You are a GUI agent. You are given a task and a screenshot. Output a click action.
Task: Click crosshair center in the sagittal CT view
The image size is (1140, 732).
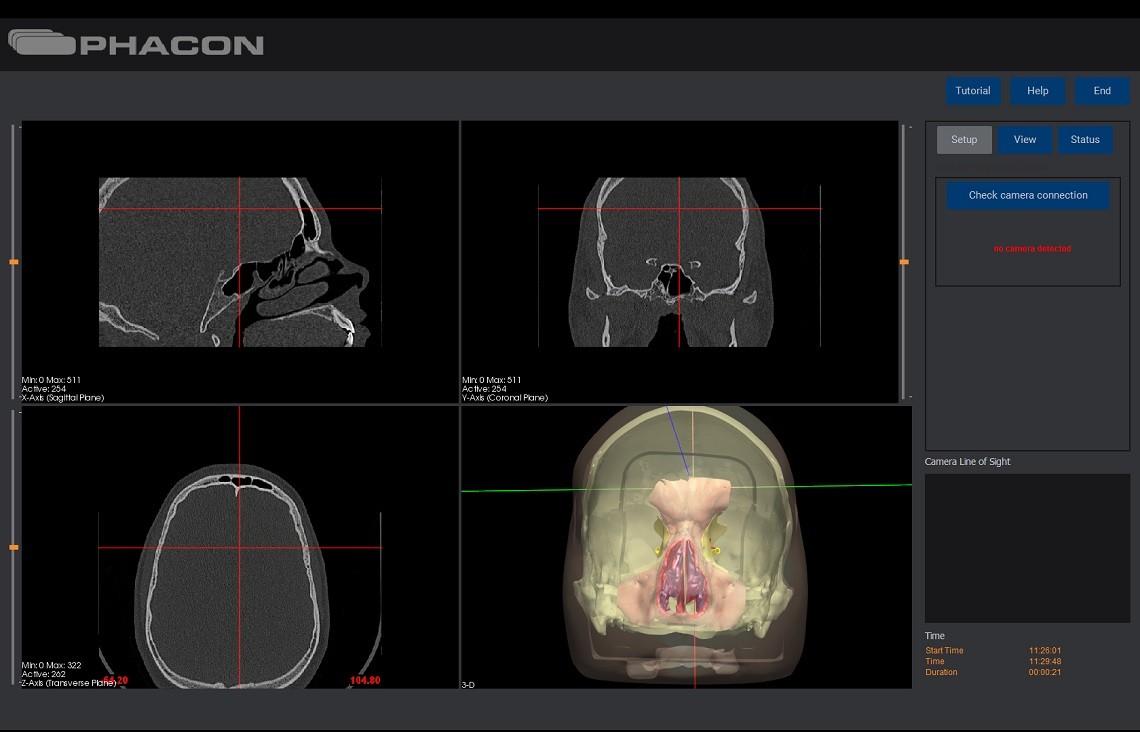coord(239,209)
